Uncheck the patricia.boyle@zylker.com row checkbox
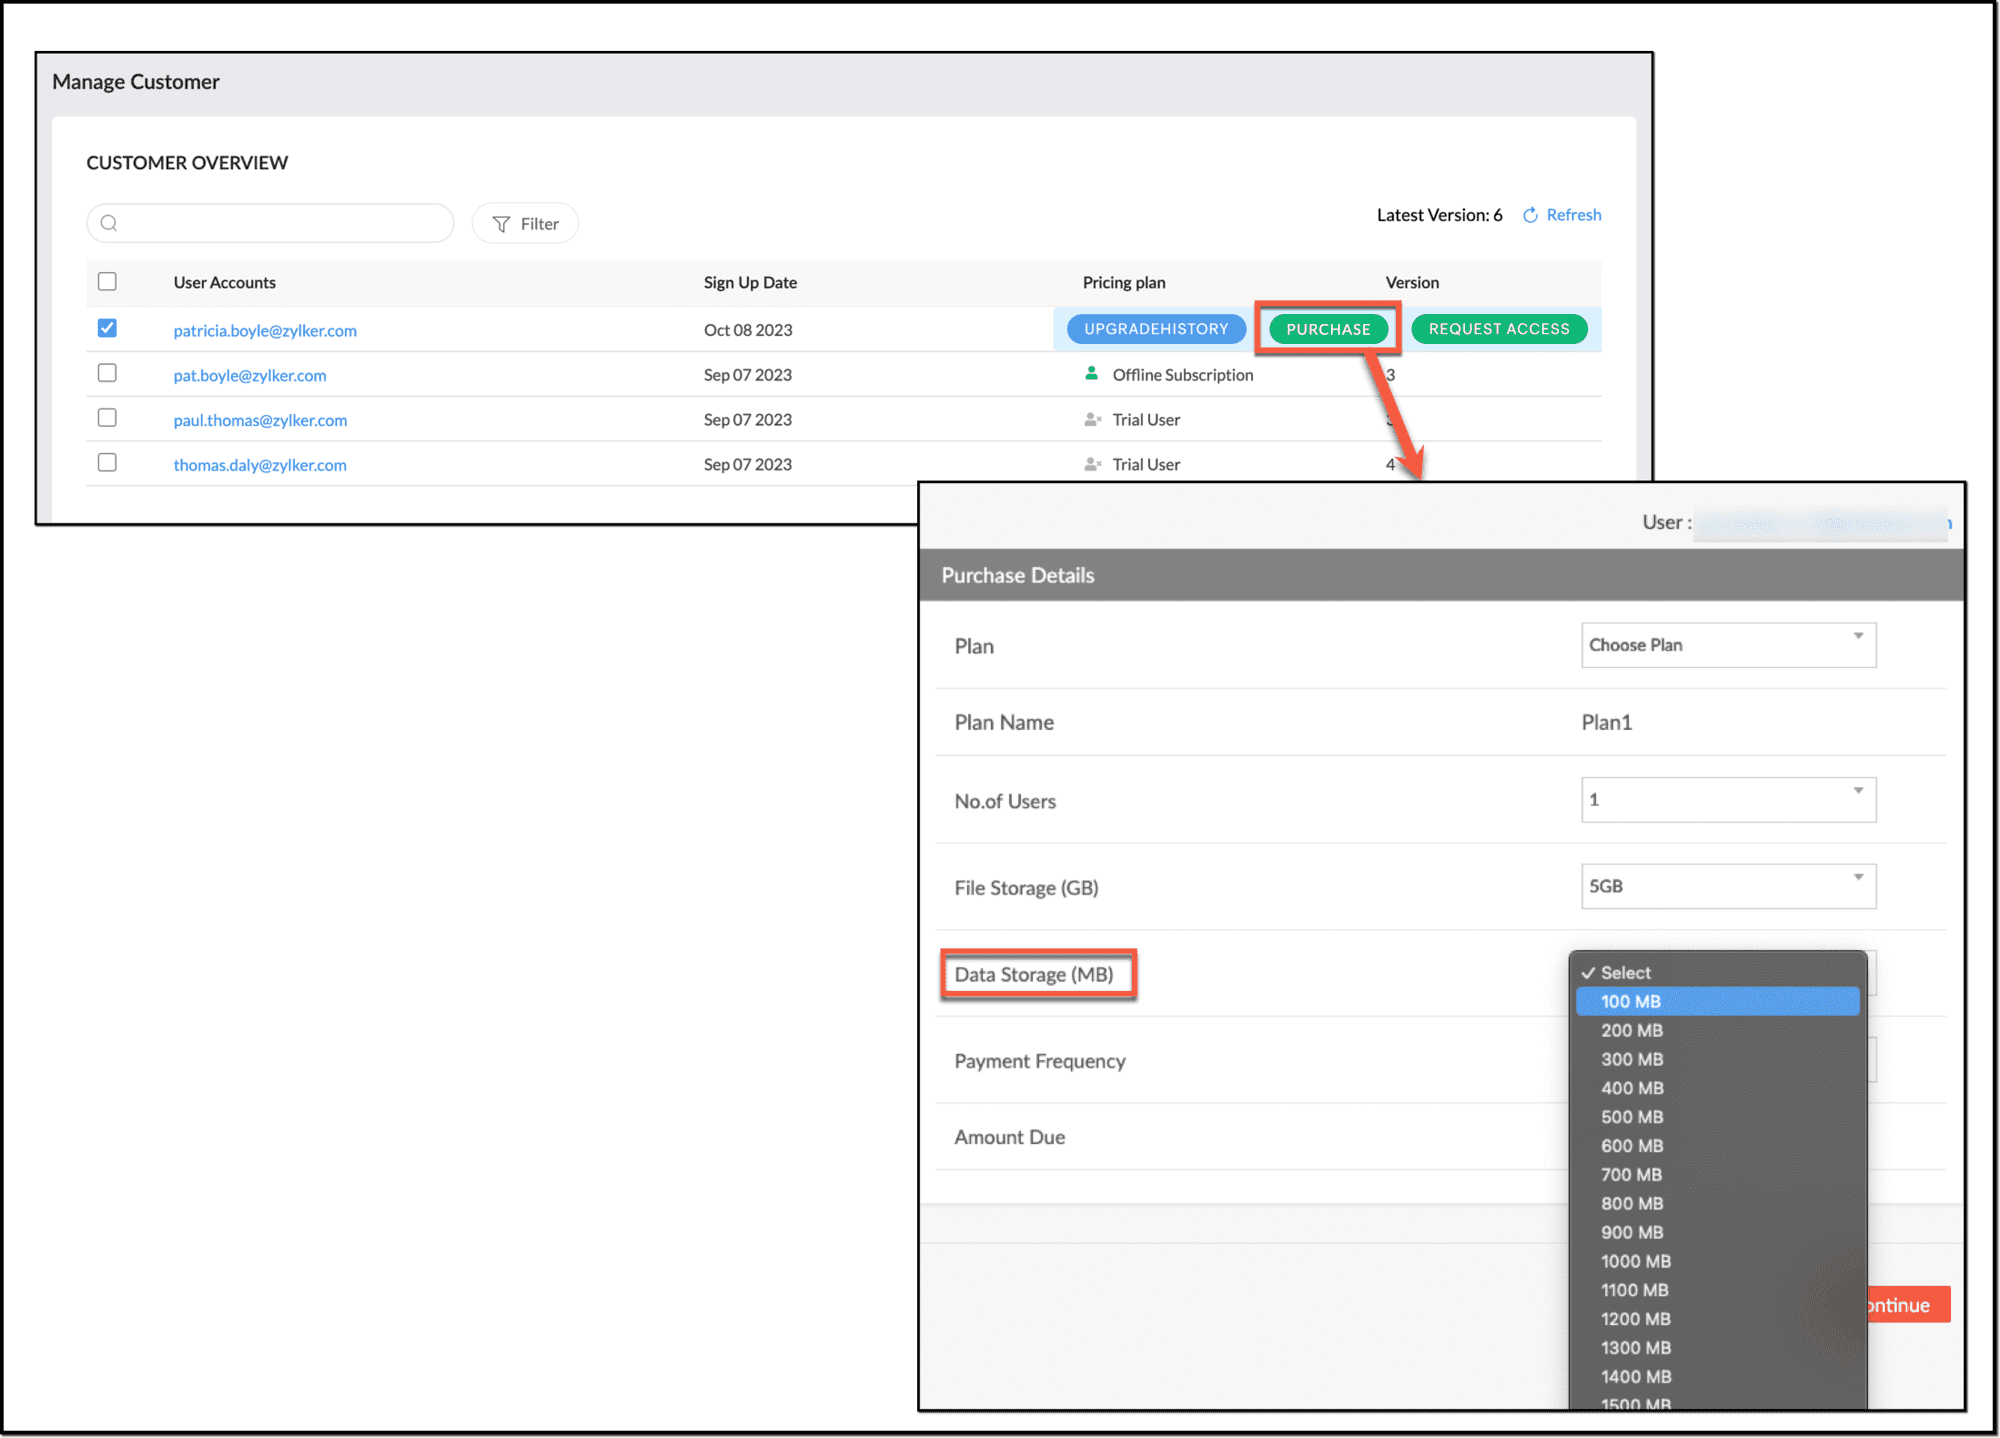 (x=107, y=328)
